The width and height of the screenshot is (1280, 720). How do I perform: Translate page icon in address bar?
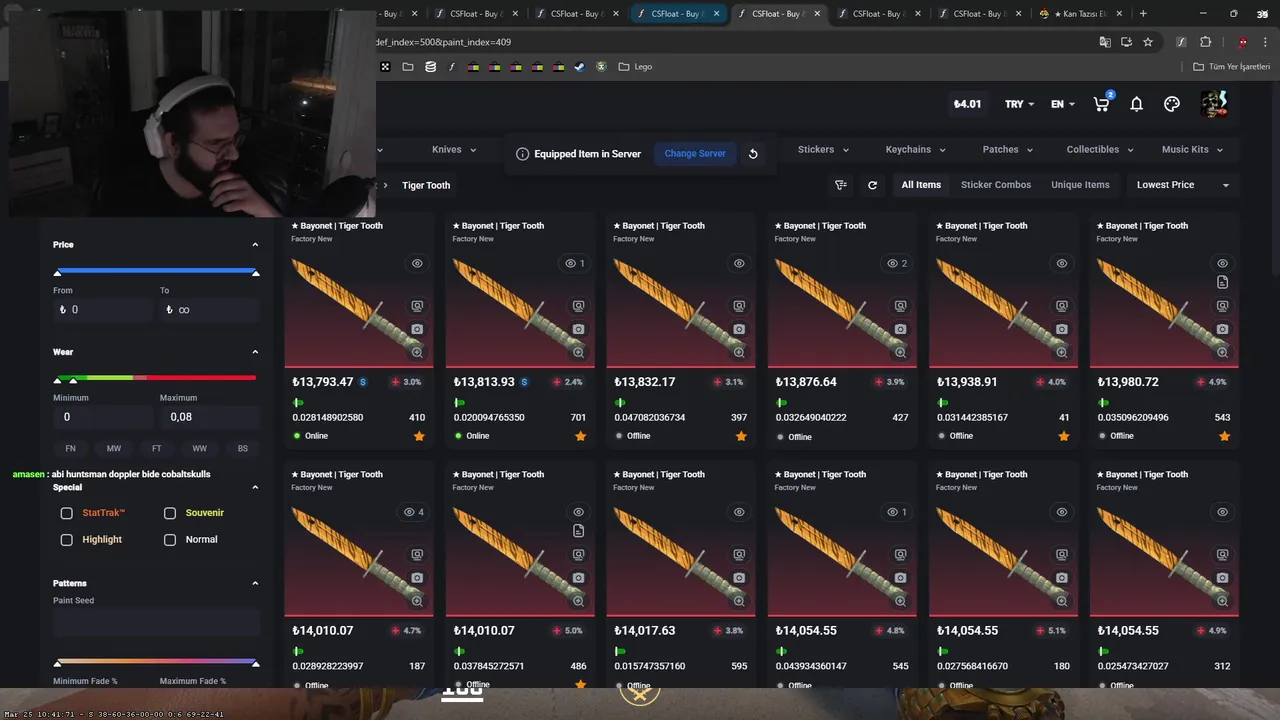tap(1105, 42)
